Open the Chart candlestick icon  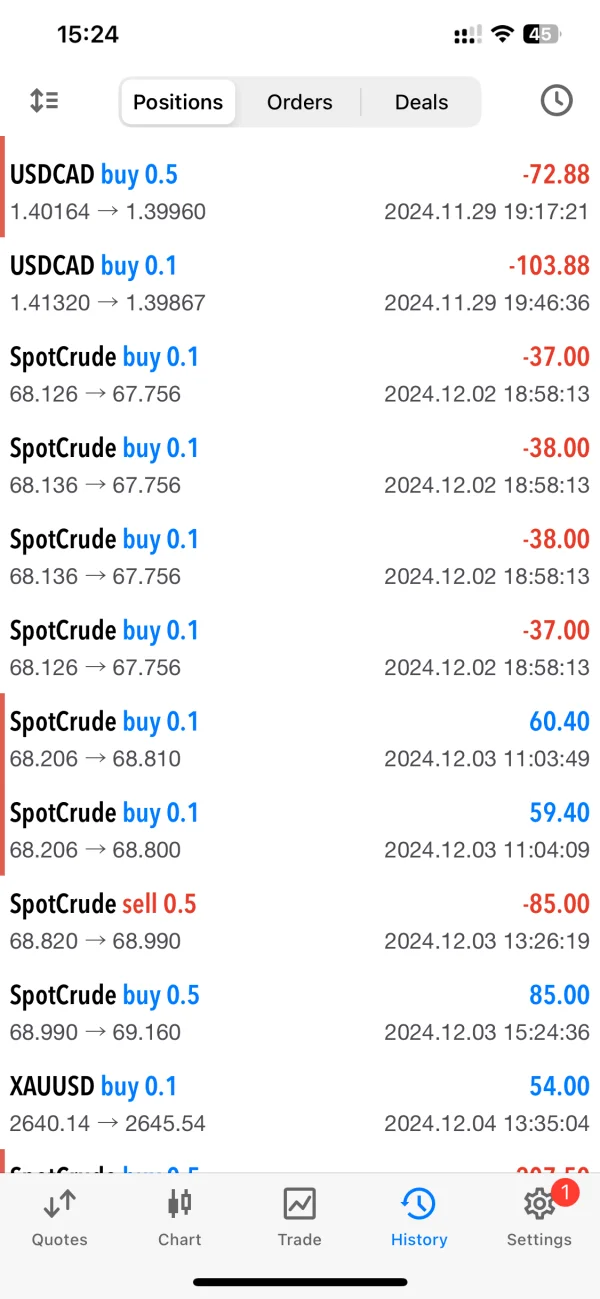(x=180, y=1203)
